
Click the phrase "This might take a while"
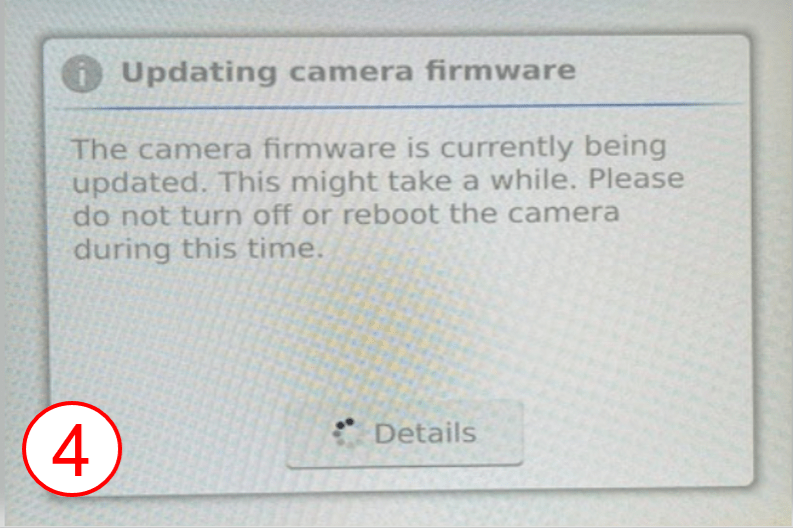point(397,181)
